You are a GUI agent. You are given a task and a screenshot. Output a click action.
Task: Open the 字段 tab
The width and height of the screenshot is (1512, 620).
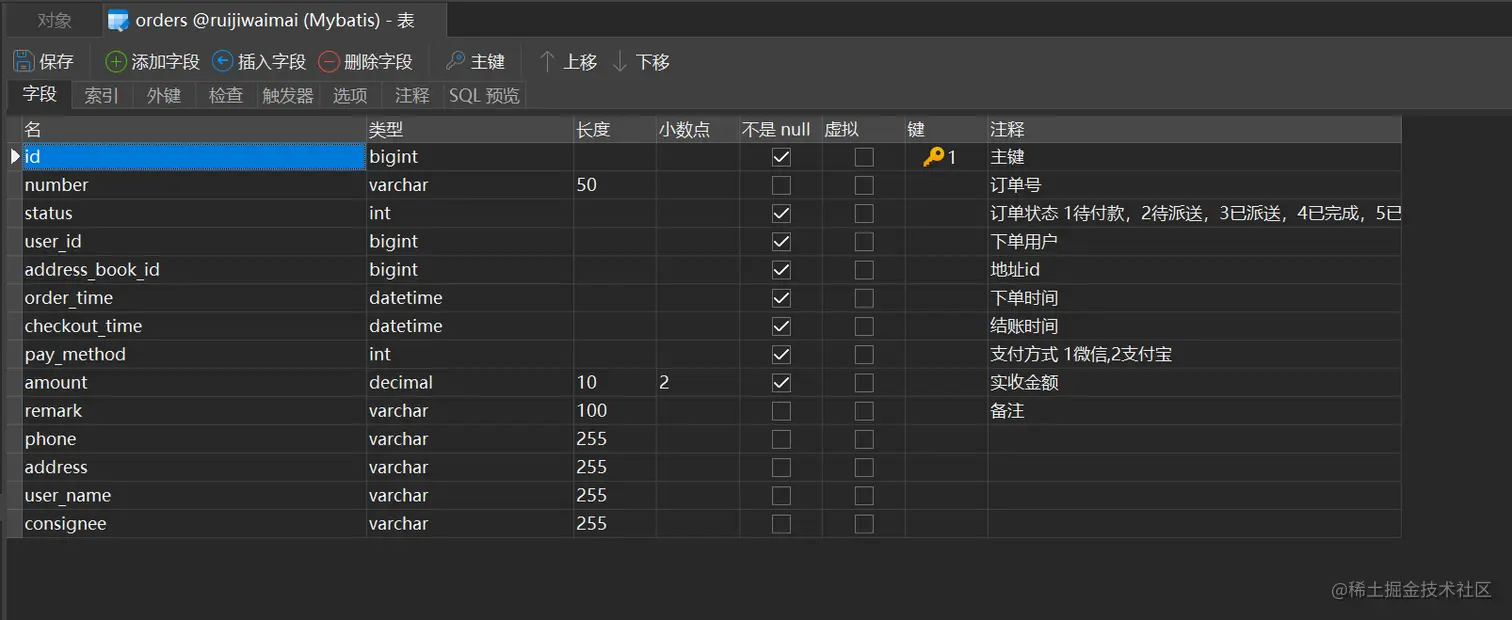tap(40, 94)
